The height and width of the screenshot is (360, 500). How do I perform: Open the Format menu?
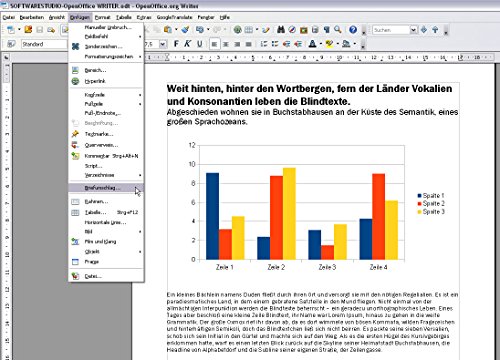[x=102, y=17]
